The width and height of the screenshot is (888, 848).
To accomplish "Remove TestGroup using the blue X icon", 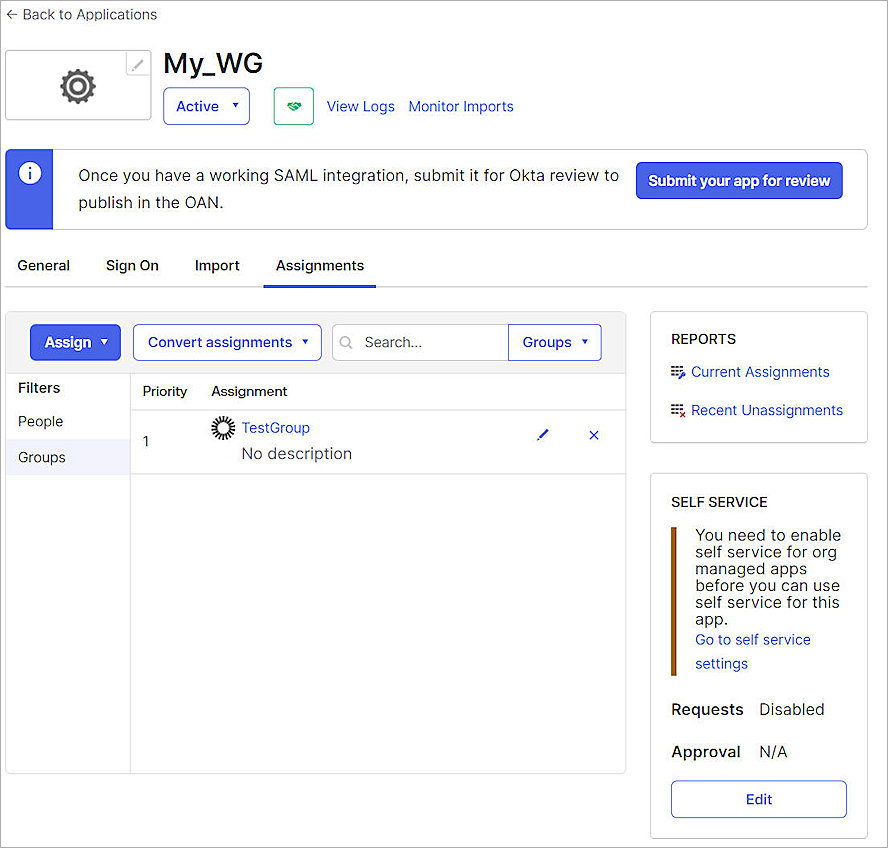I will pos(593,435).
